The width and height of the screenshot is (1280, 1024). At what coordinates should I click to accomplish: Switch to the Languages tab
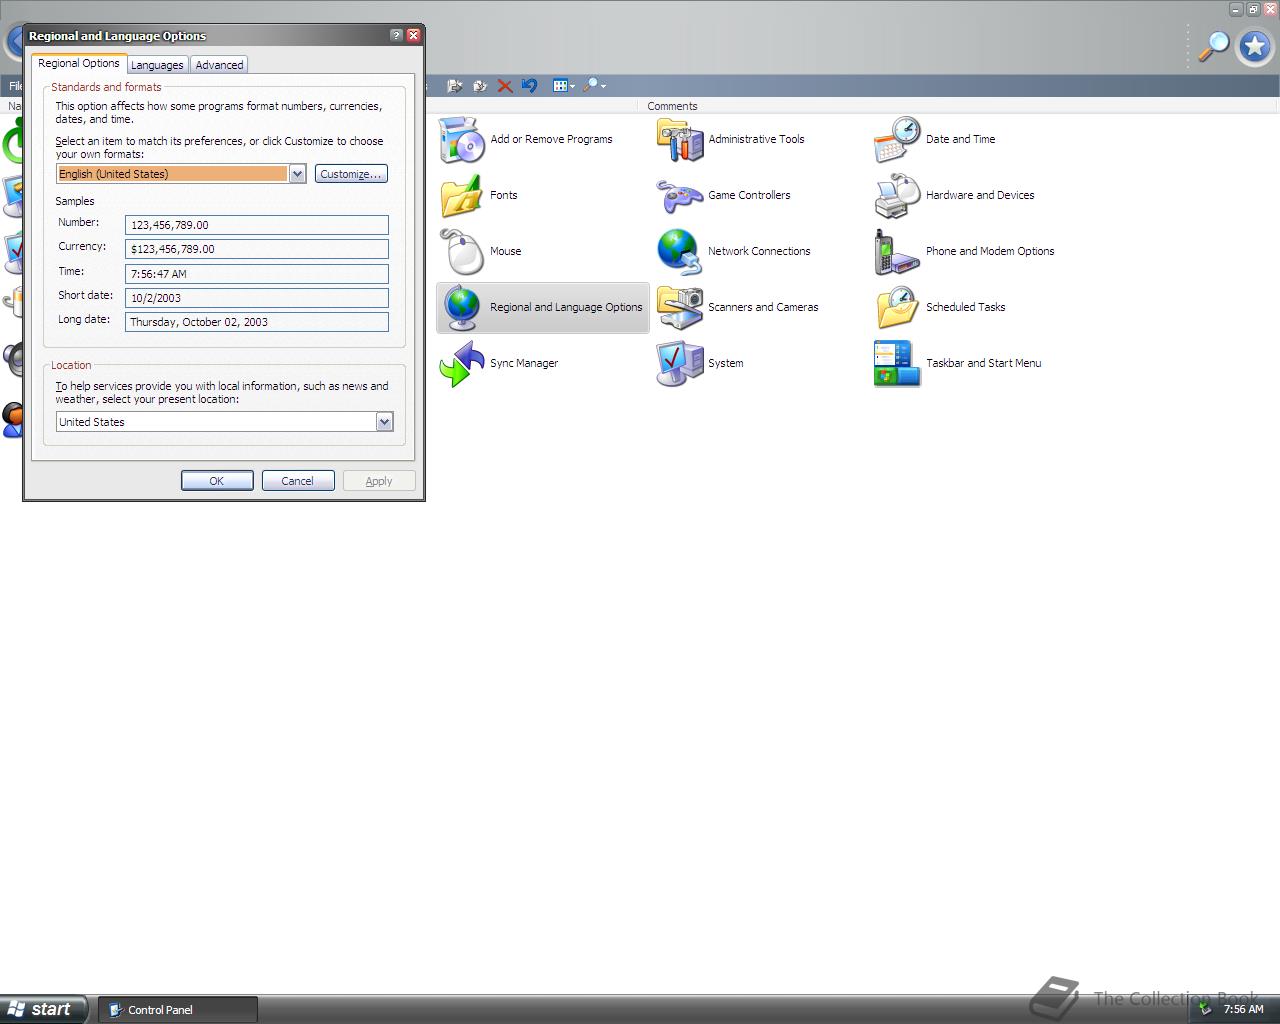click(x=157, y=65)
